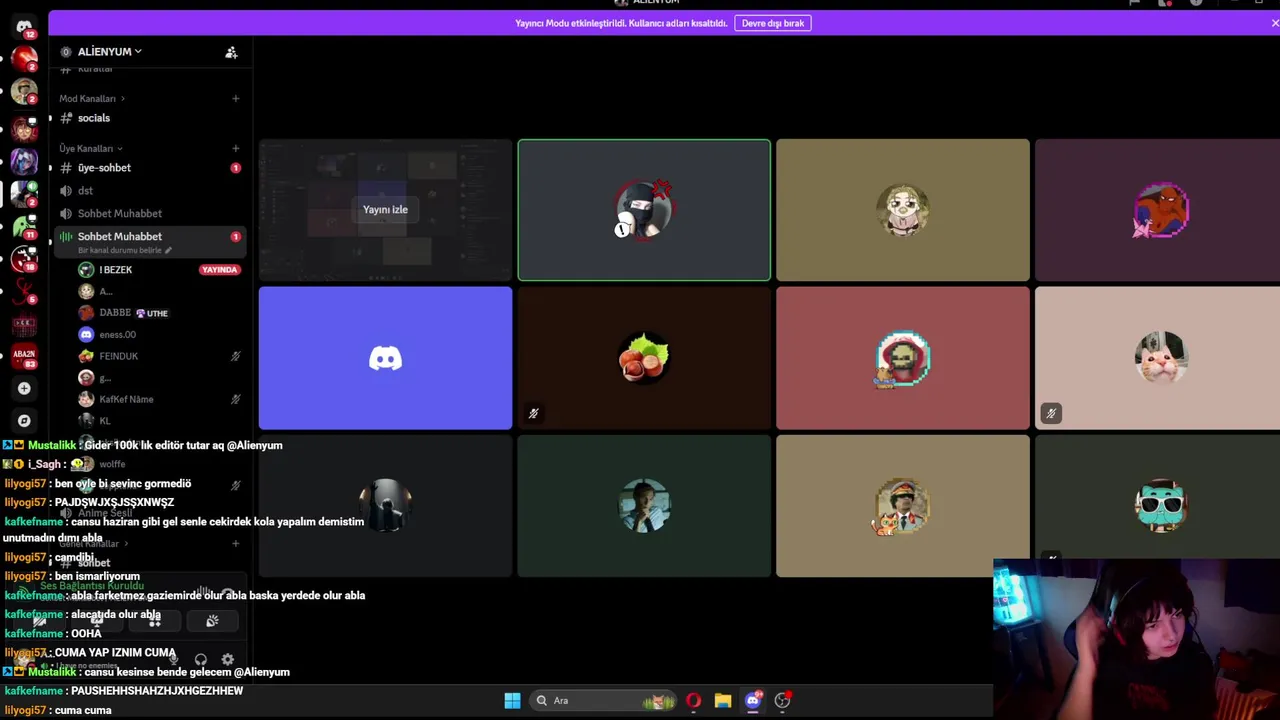Screen dimensions: 1280x720
Task: Click Yayını izle to watch stream
Action: [385, 210]
